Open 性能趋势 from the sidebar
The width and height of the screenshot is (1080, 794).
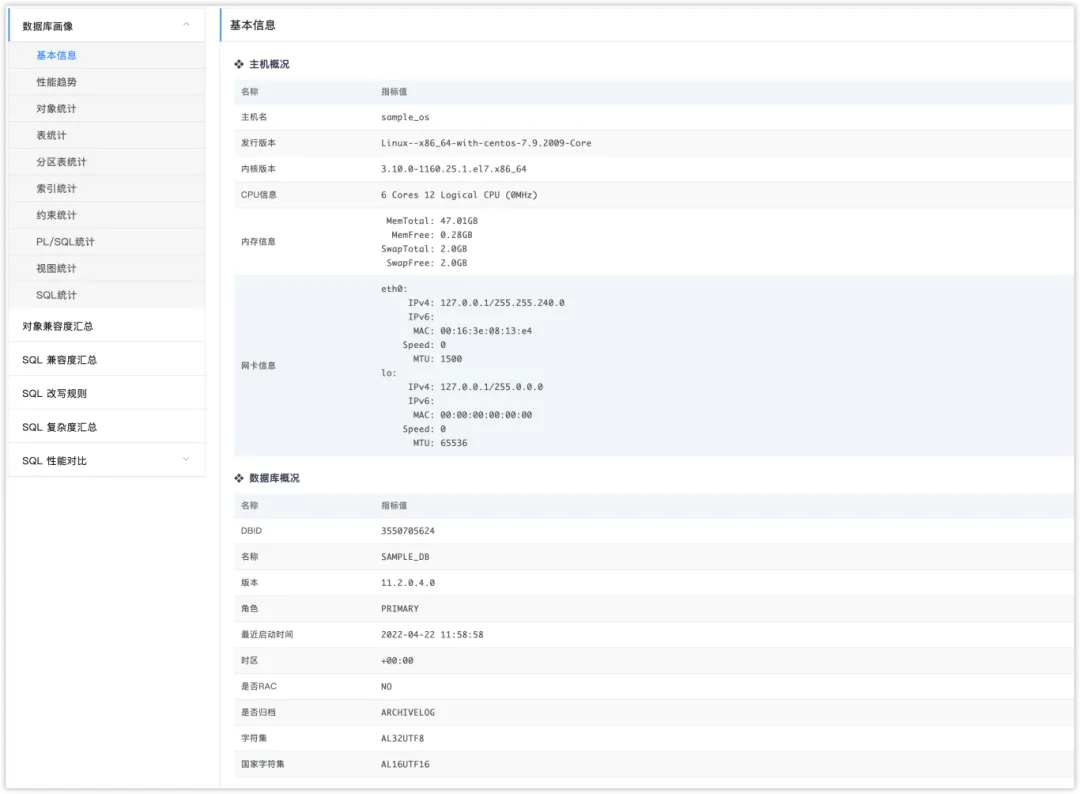pos(56,82)
